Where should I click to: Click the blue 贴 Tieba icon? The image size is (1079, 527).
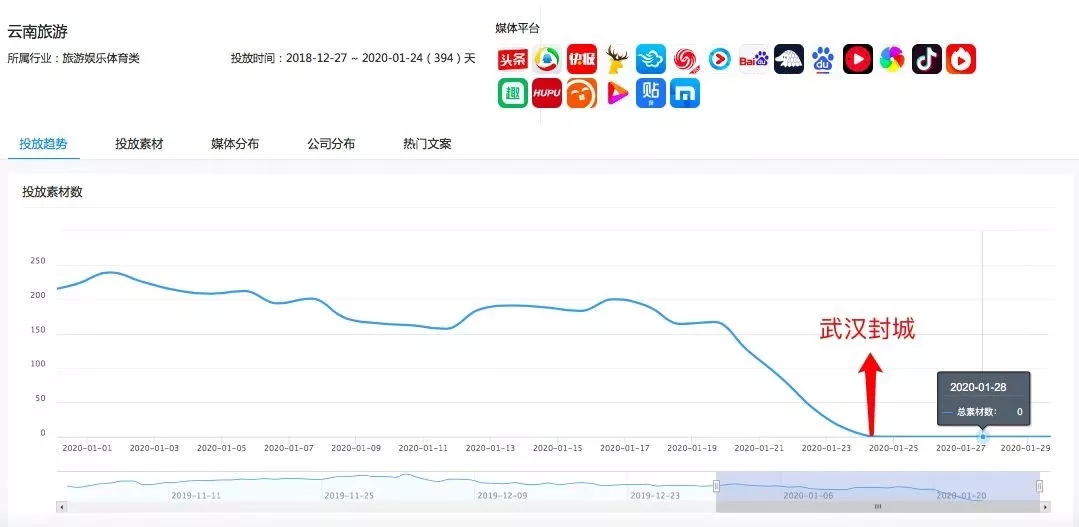650,94
